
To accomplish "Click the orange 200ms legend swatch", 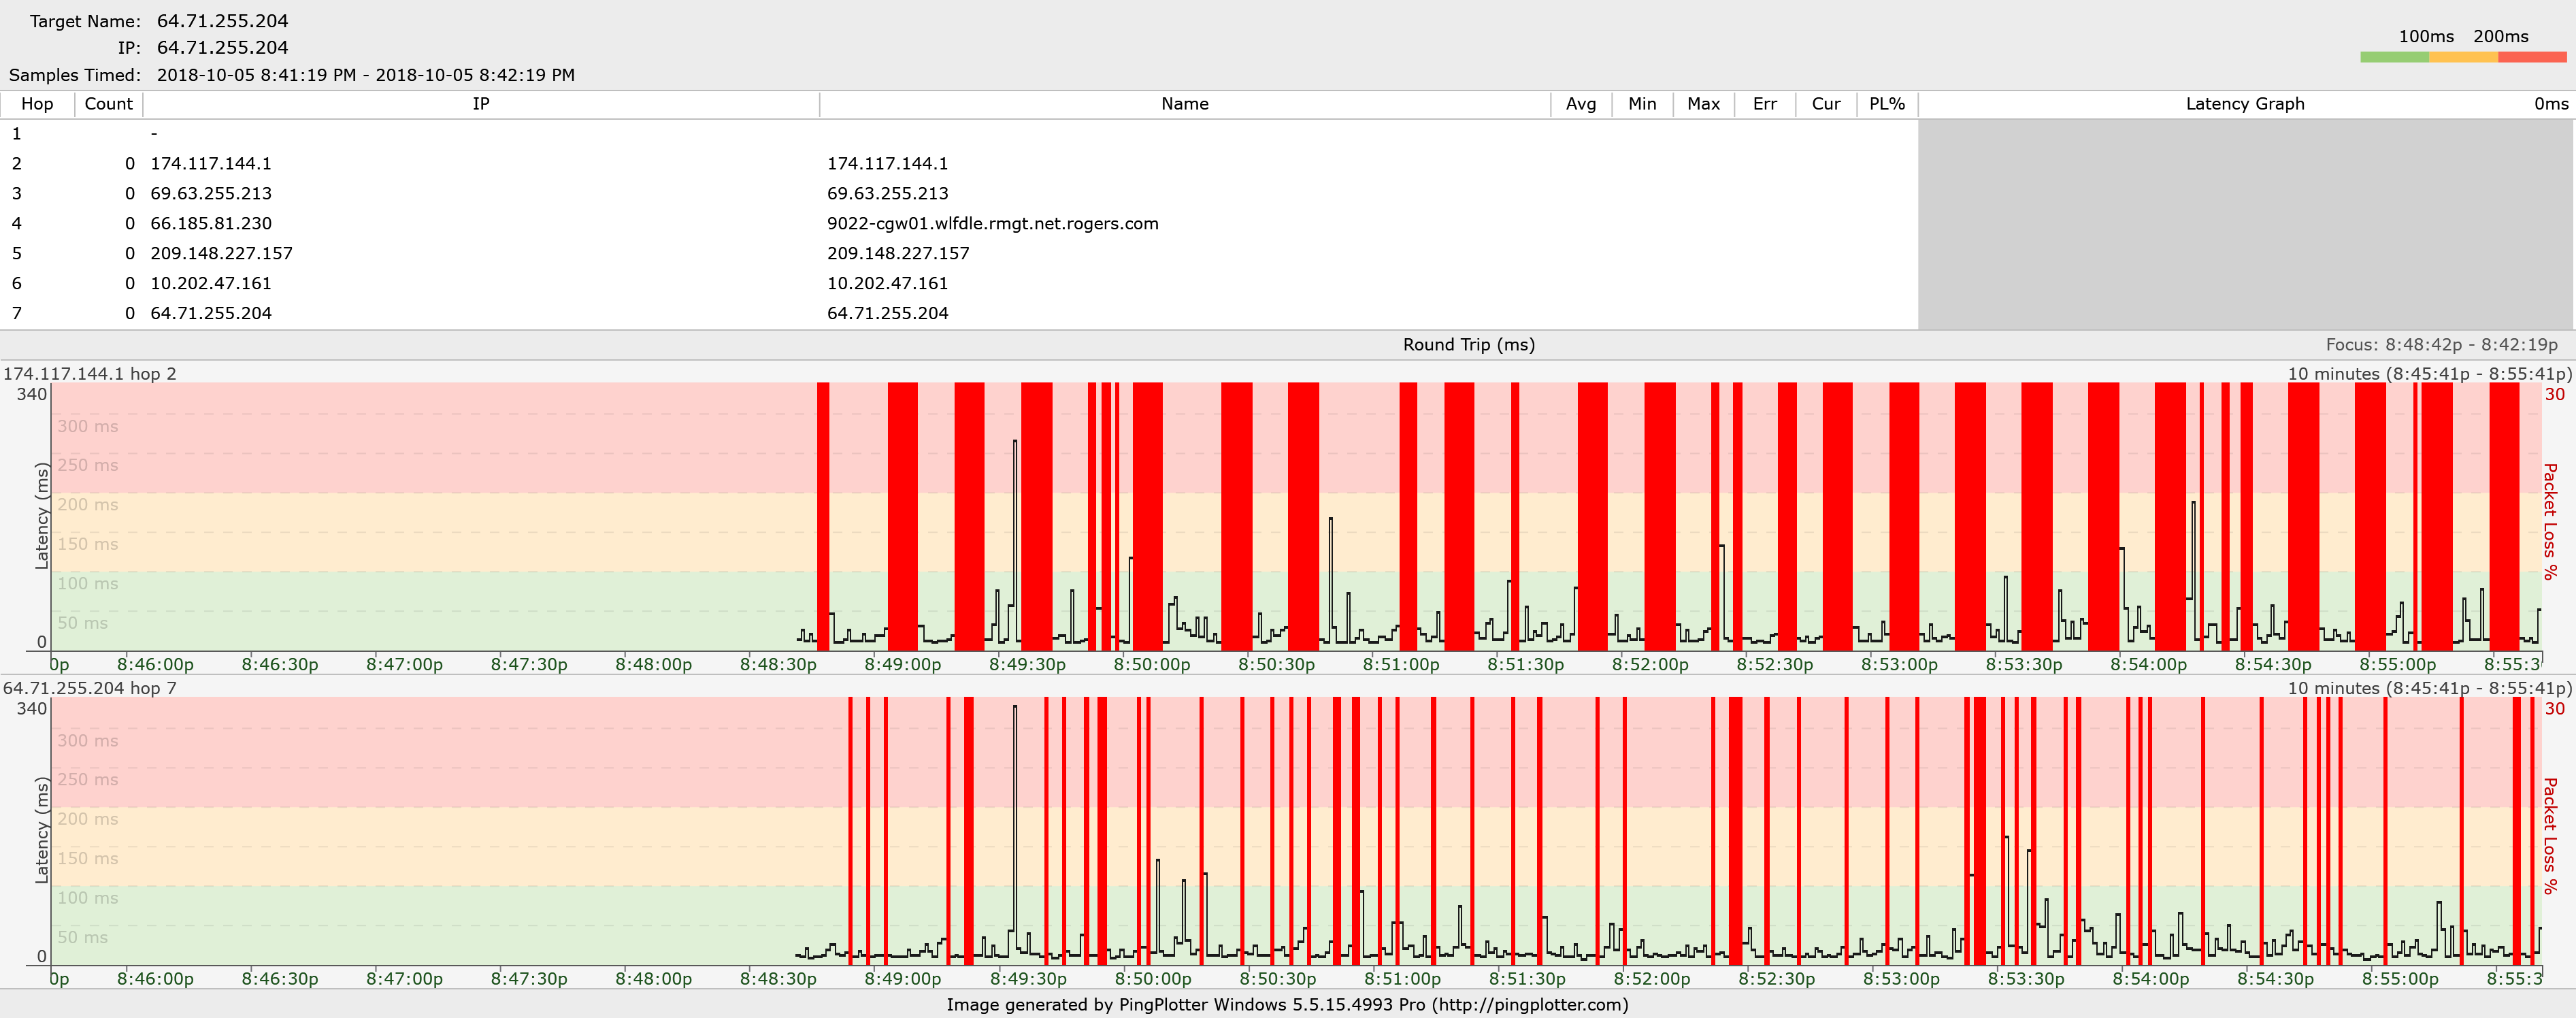I will [2463, 57].
